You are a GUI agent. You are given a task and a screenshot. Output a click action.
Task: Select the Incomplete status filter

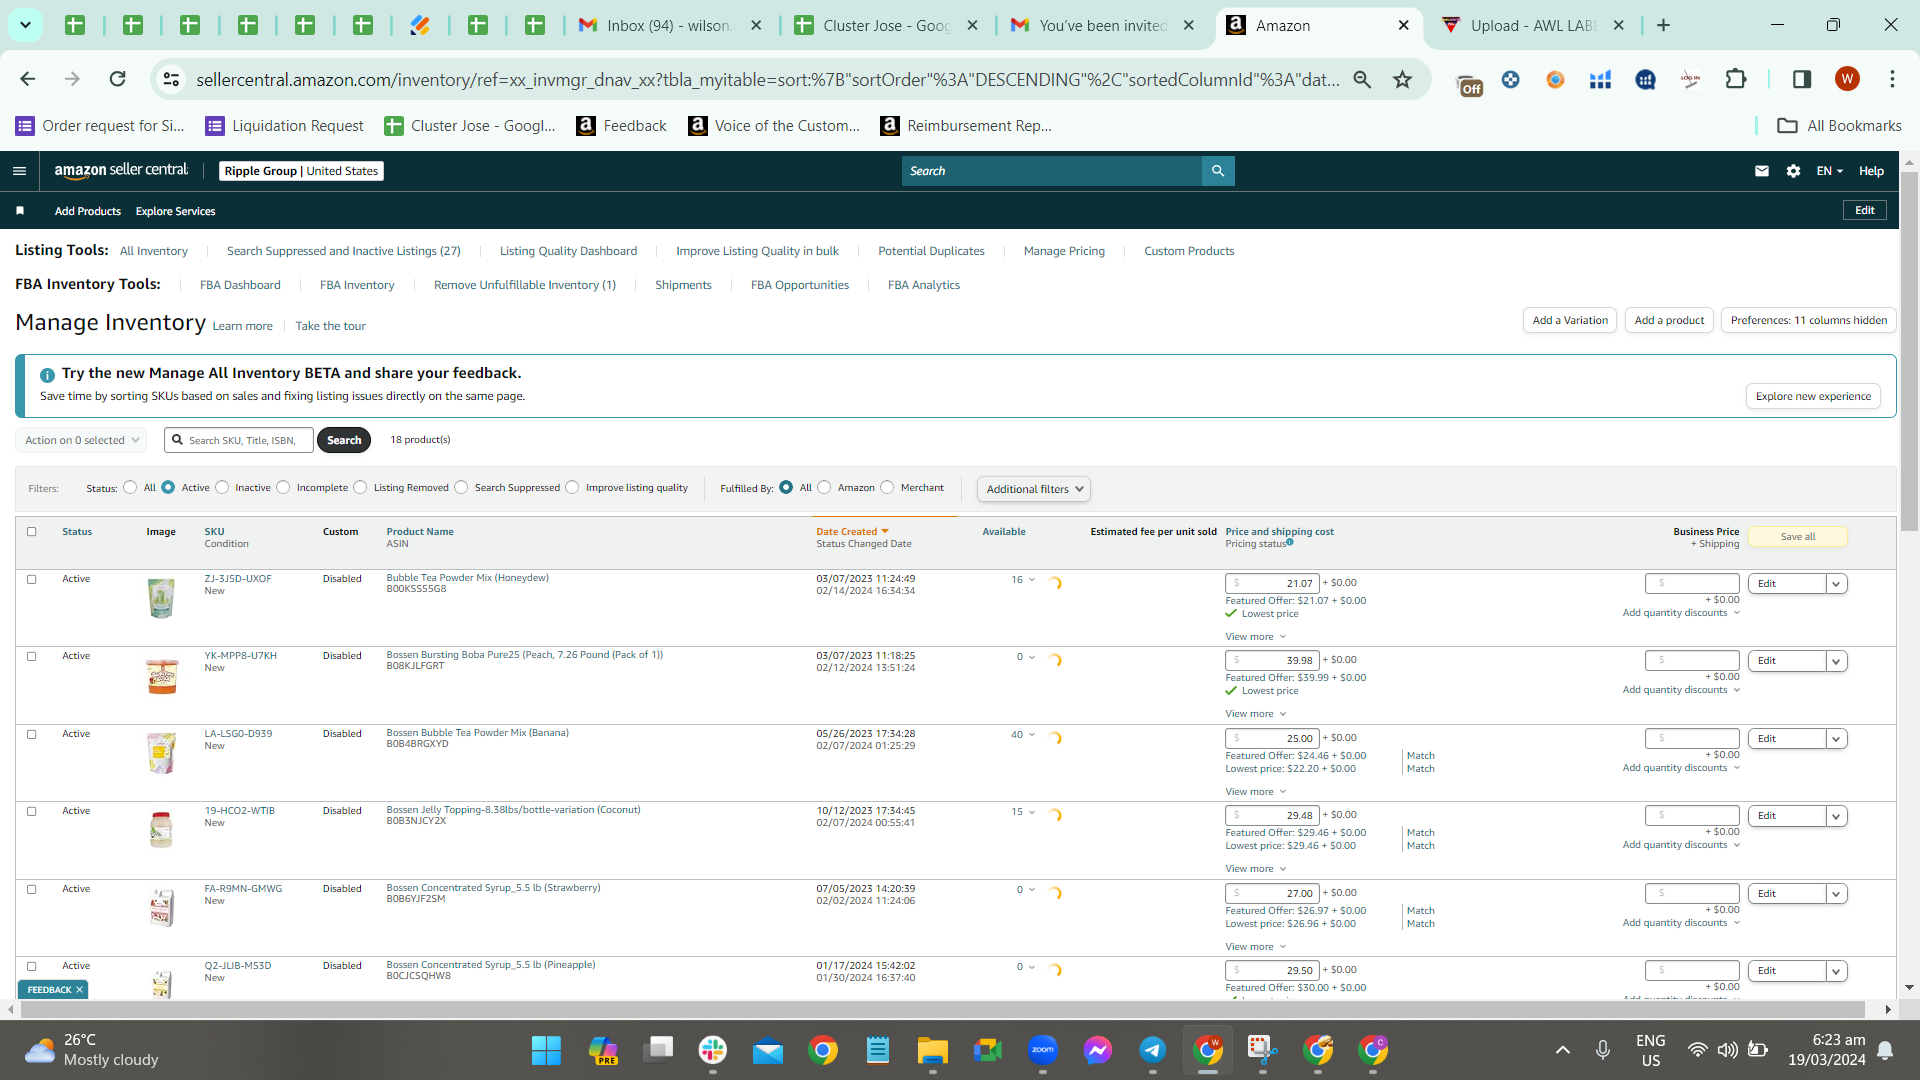(283, 488)
